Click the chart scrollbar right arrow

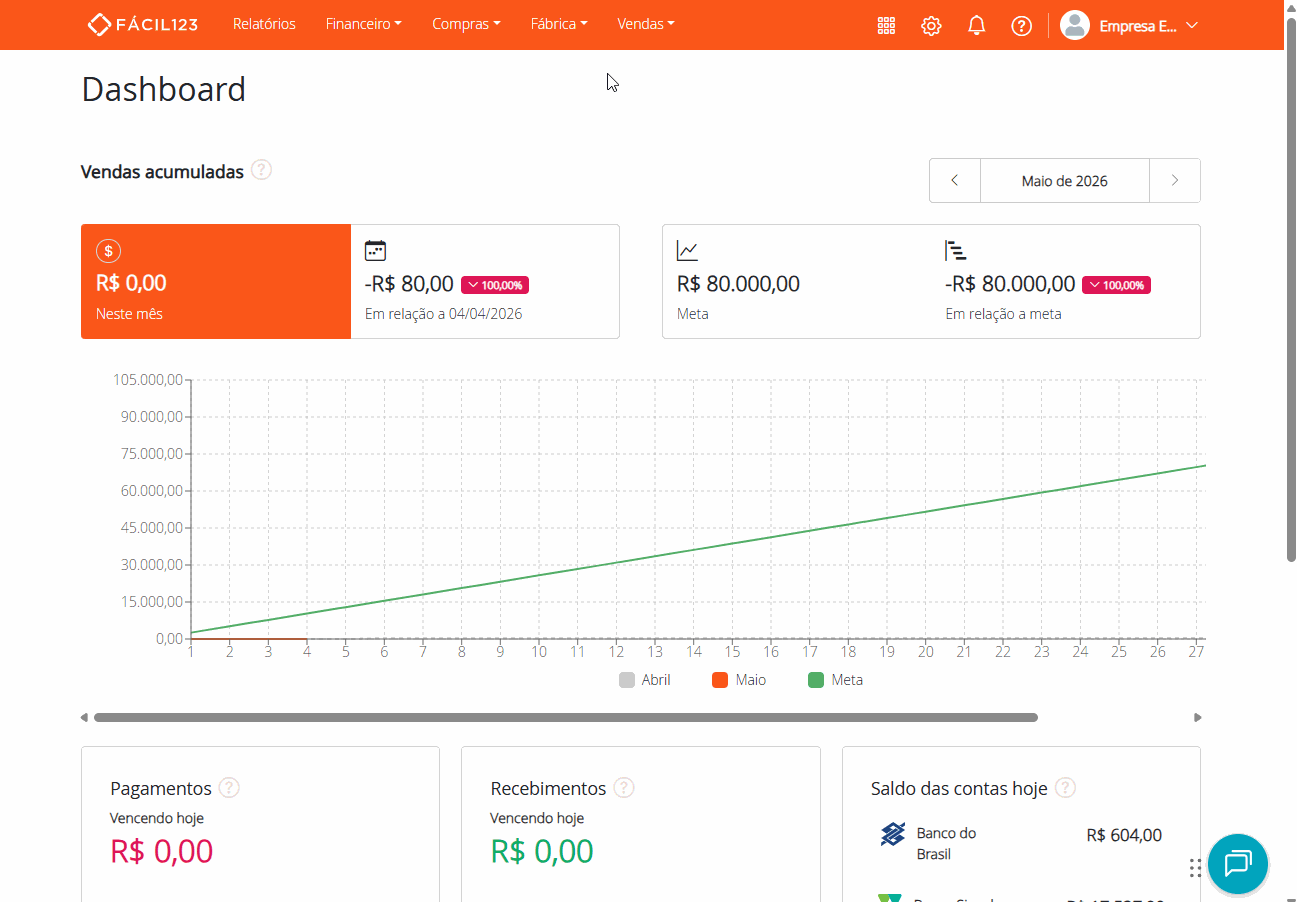tap(1197, 717)
